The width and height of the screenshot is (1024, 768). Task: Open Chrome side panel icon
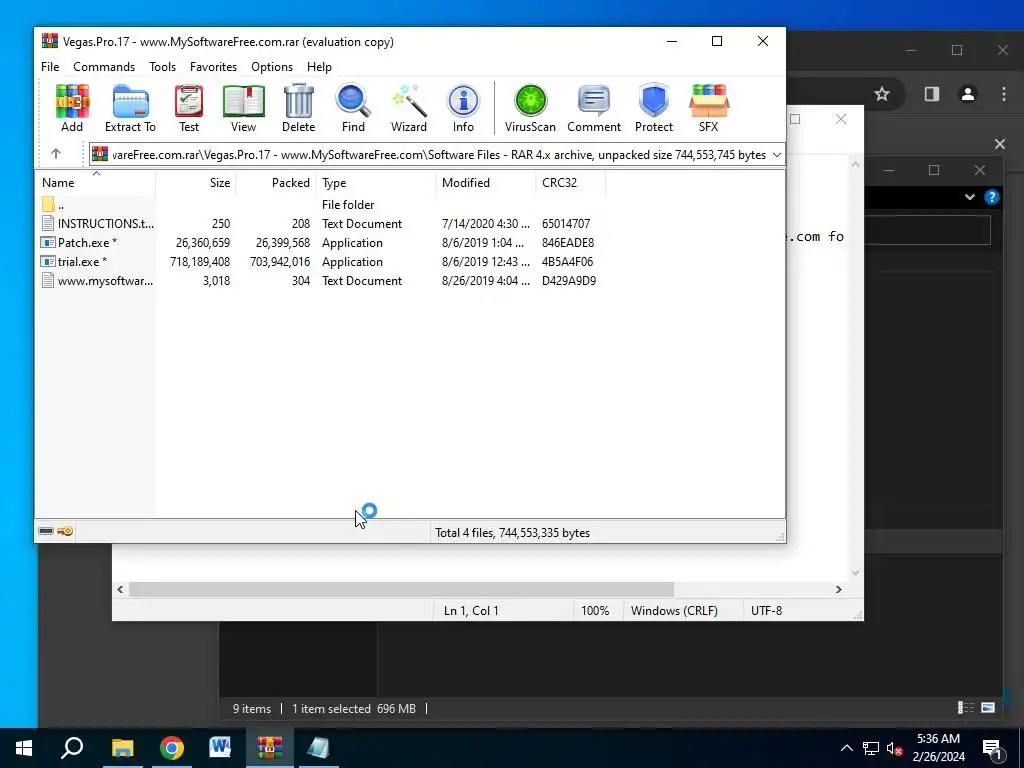coord(932,94)
